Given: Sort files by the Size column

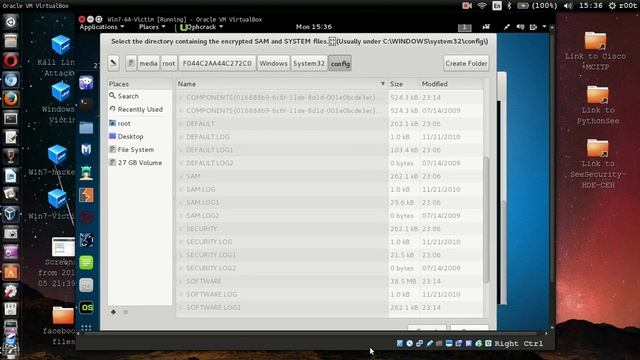Looking at the screenshot, I should pyautogui.click(x=403, y=84).
